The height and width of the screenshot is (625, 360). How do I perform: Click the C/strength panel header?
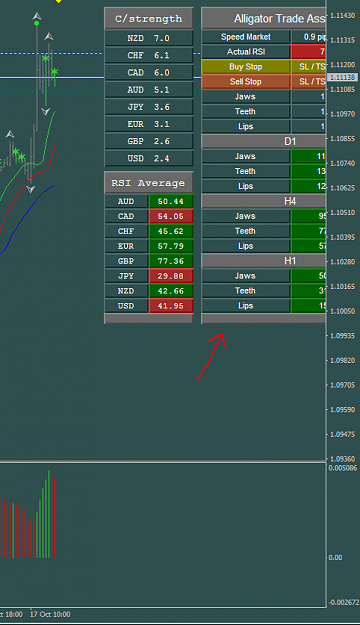click(149, 18)
